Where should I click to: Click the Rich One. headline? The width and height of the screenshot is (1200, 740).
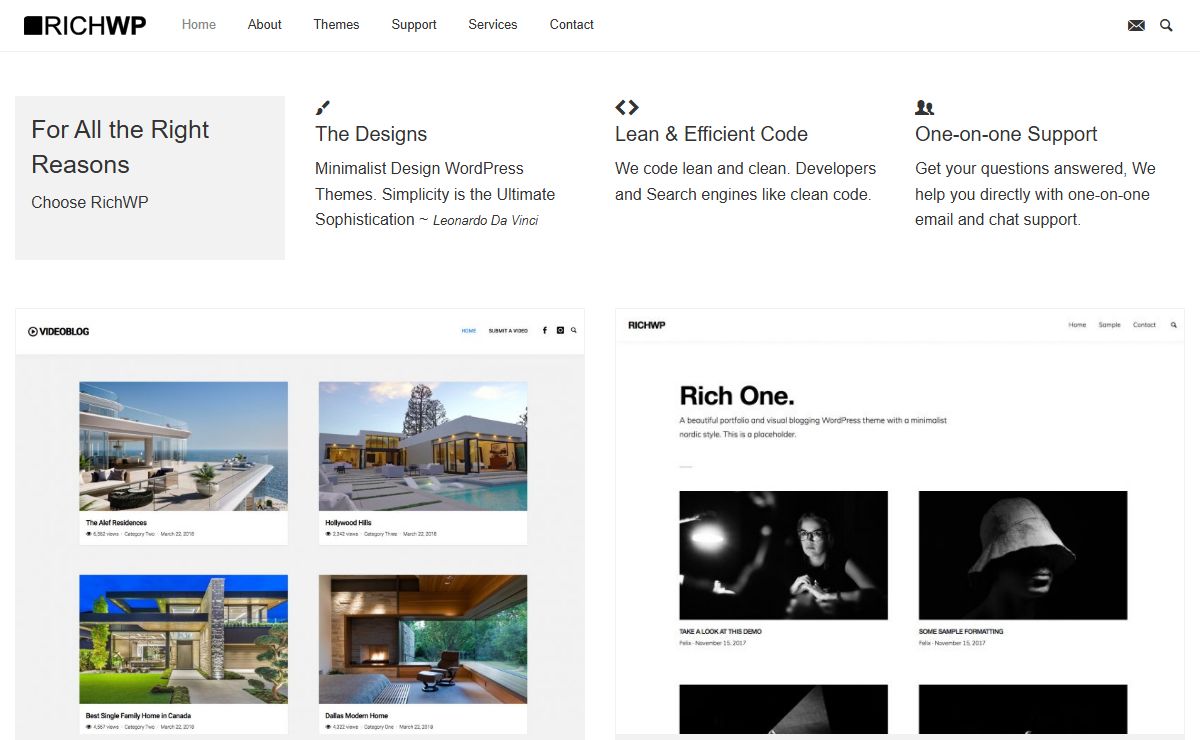point(737,395)
